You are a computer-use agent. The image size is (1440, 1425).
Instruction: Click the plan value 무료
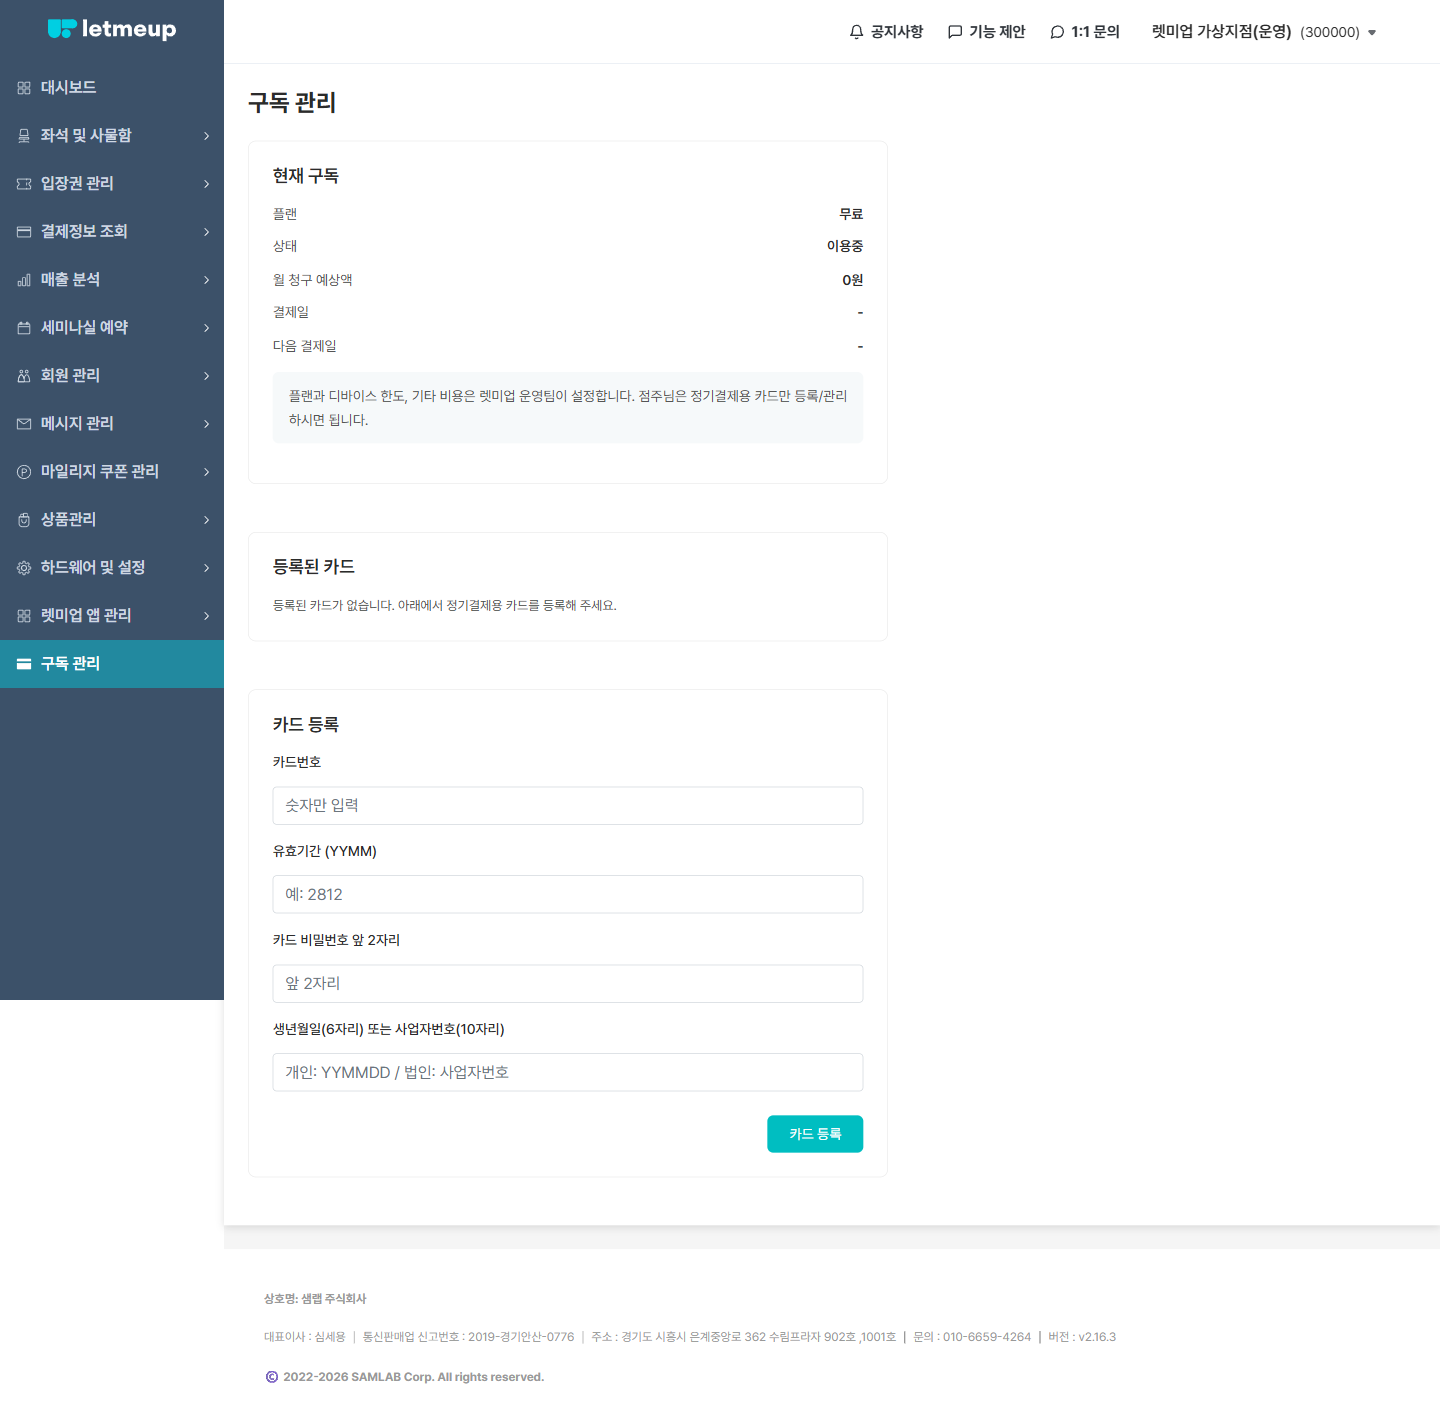coord(851,214)
